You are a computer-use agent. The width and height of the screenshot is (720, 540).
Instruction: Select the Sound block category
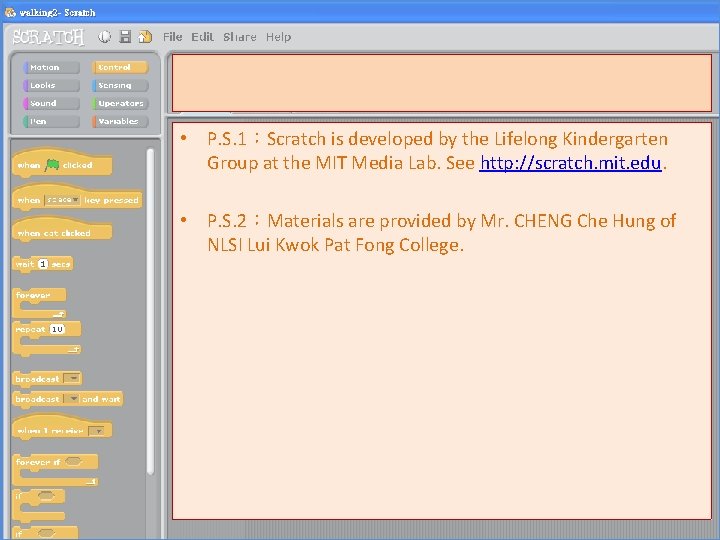click(x=51, y=103)
